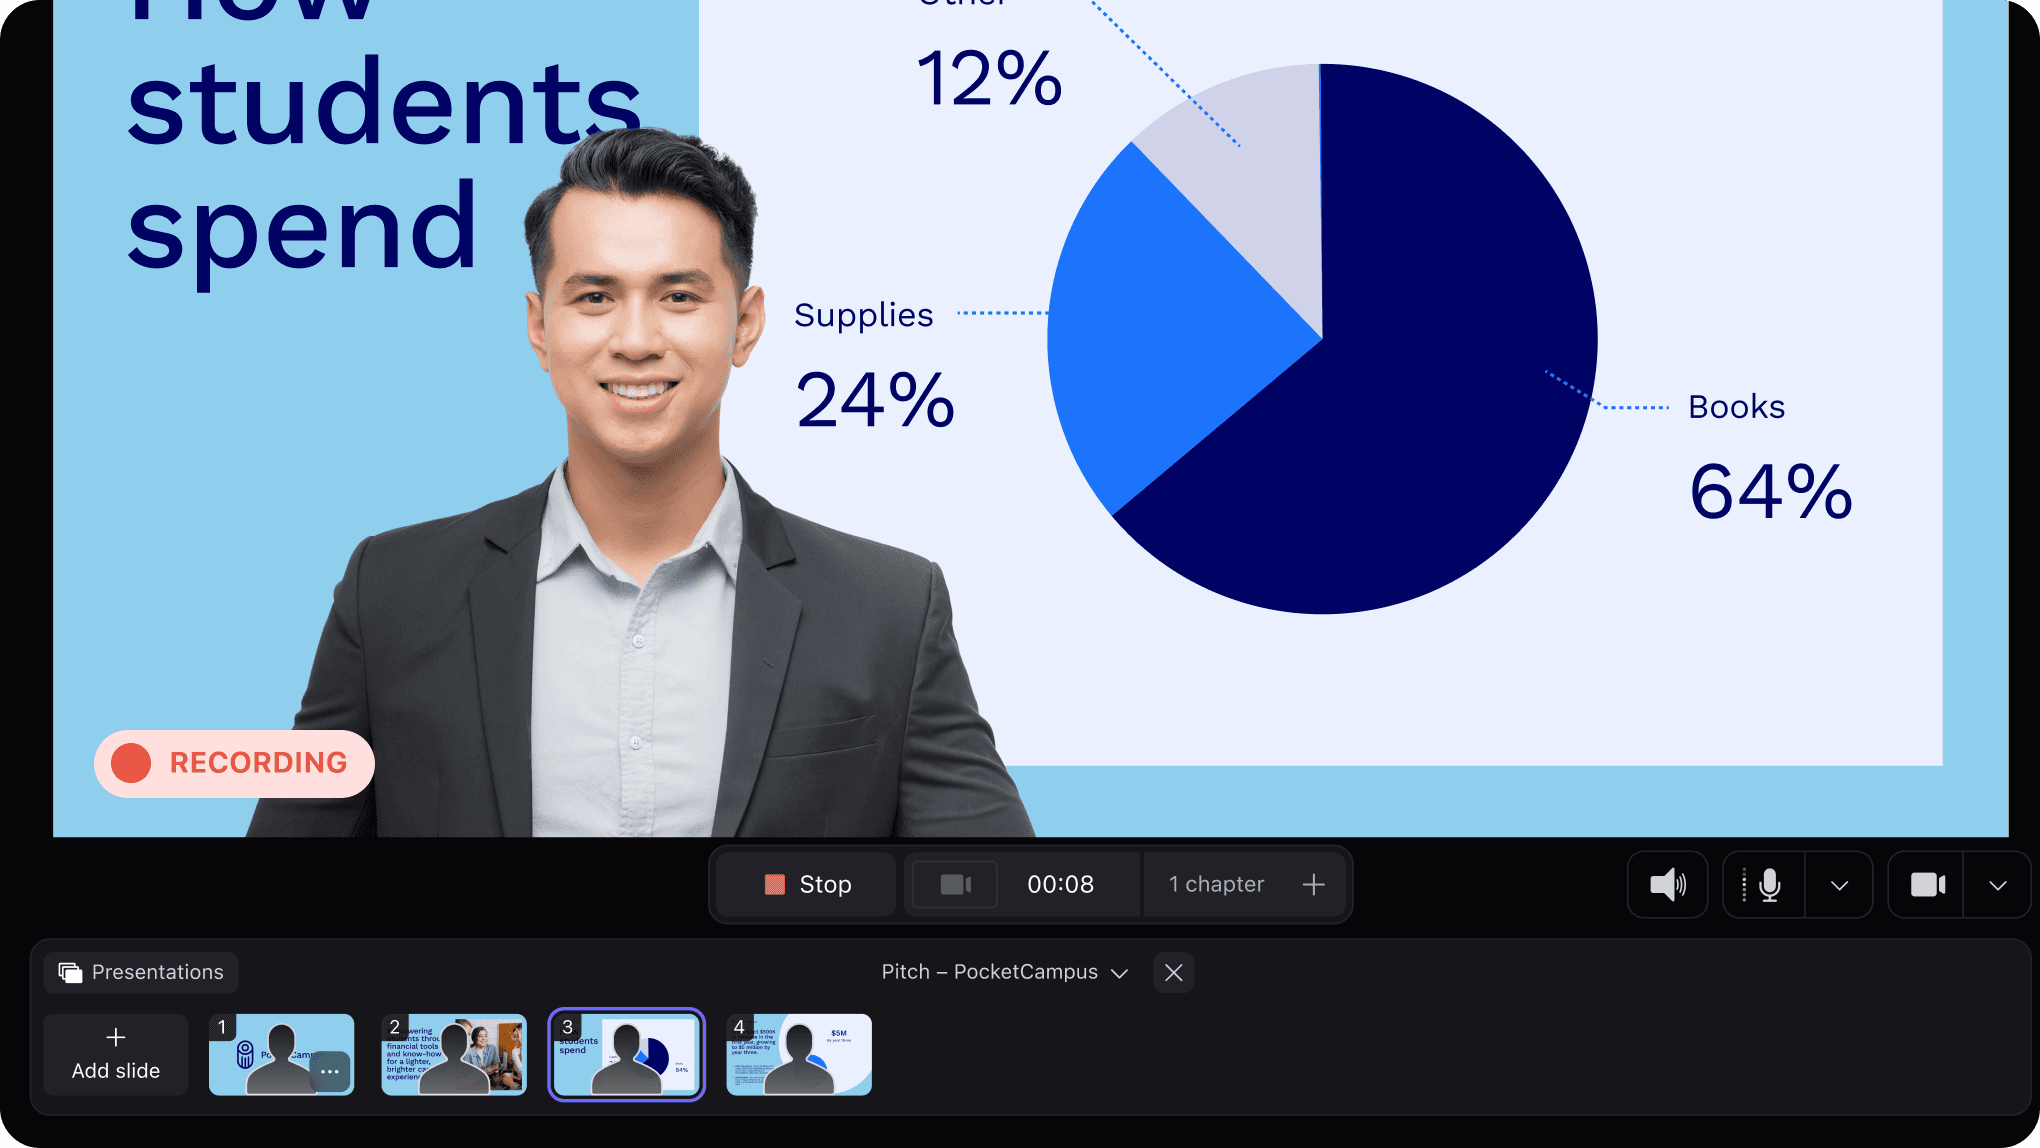
Task: Click the red RECORDING indicator badge
Action: [235, 763]
